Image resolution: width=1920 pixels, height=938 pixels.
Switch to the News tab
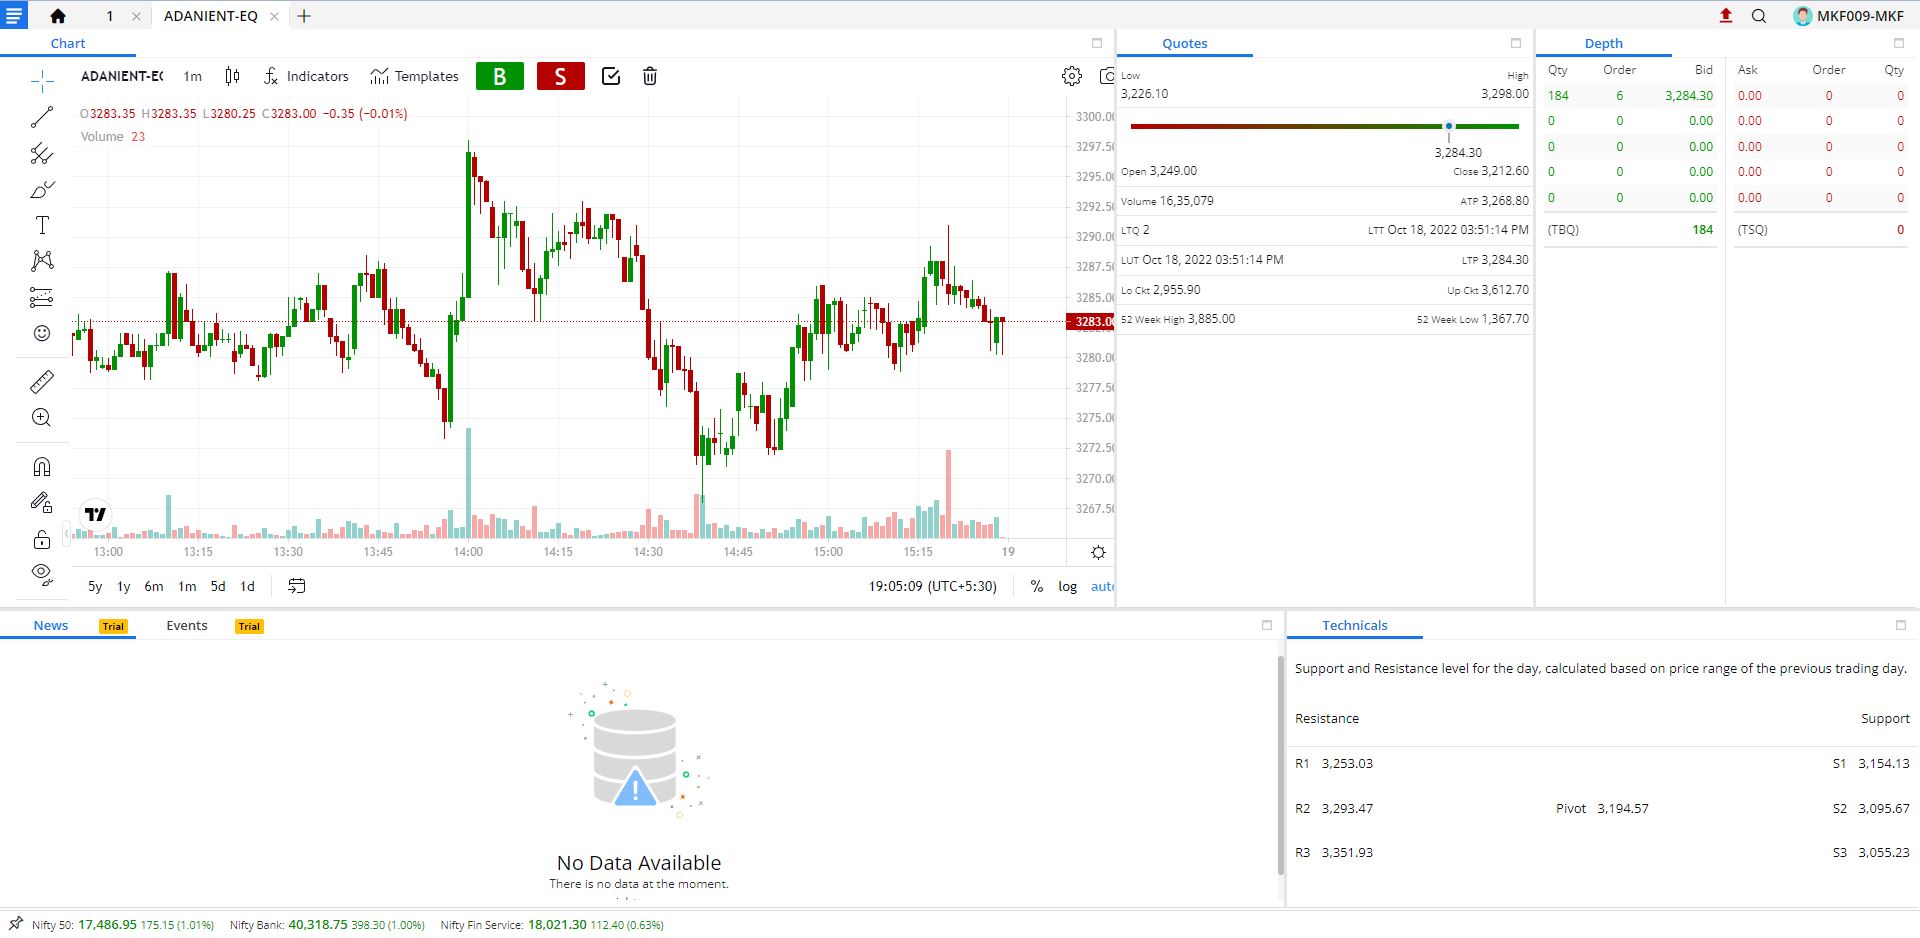tap(51, 625)
